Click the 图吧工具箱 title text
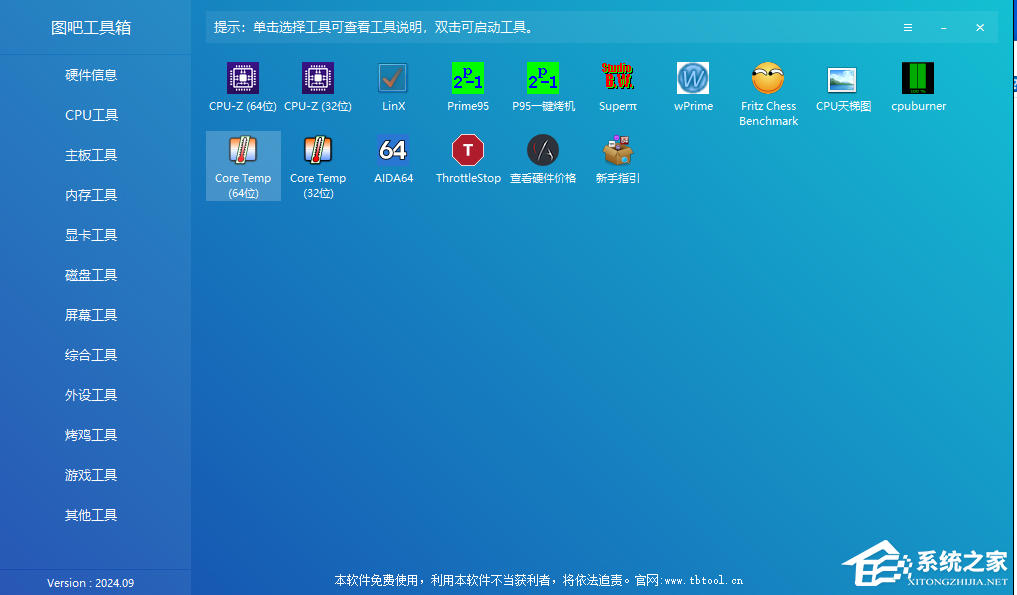1017x595 pixels. pyautogui.click(x=91, y=28)
